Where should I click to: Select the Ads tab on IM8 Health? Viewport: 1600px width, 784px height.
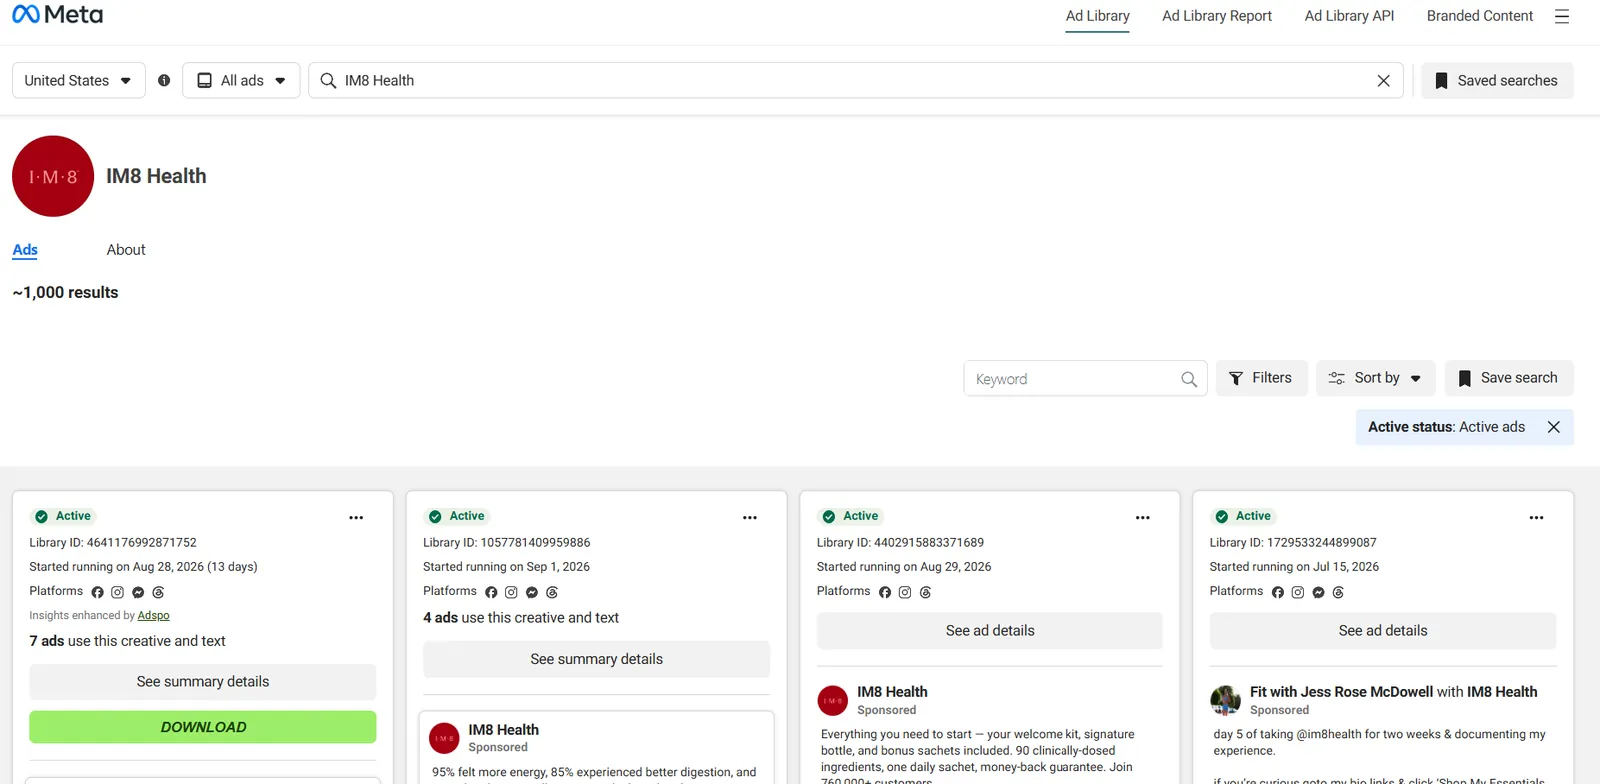coord(25,250)
